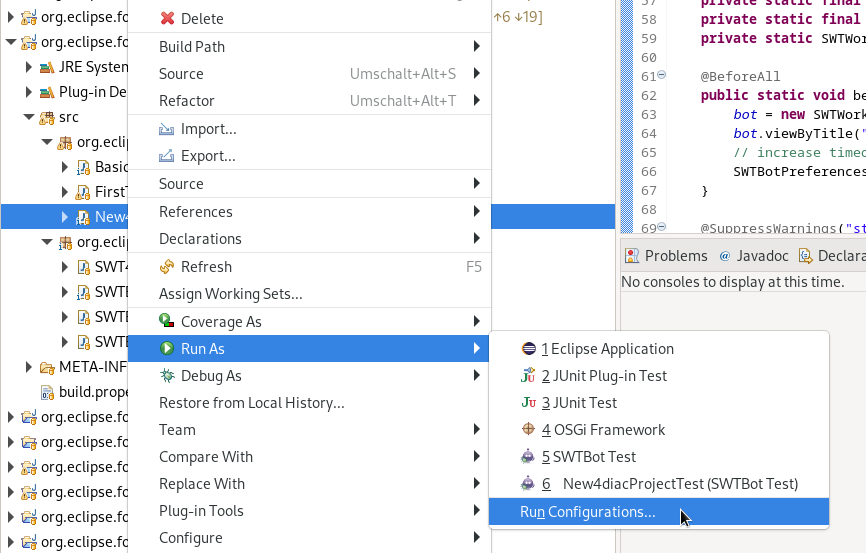Click the red Delete icon
This screenshot has height=553, width=866.
pyautogui.click(x=167, y=19)
